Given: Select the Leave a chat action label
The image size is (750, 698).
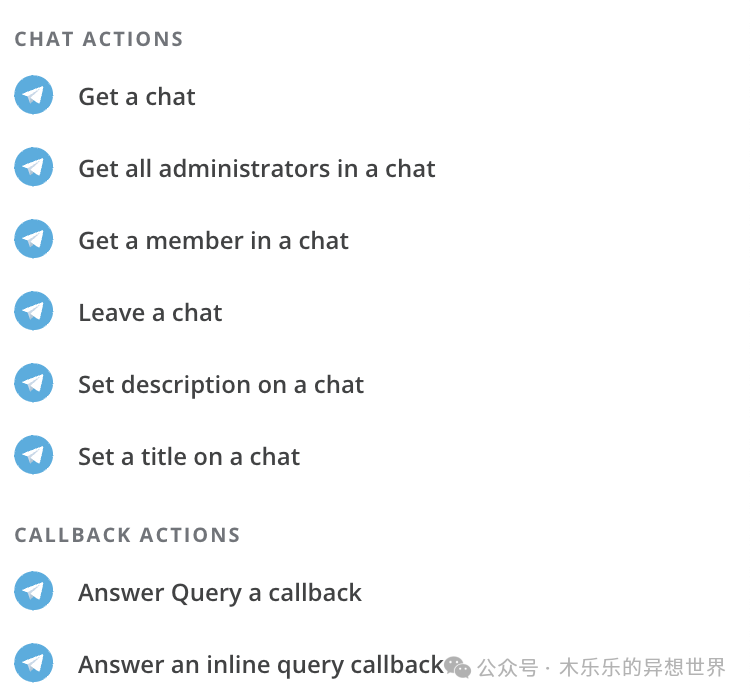Looking at the screenshot, I should click(150, 312).
